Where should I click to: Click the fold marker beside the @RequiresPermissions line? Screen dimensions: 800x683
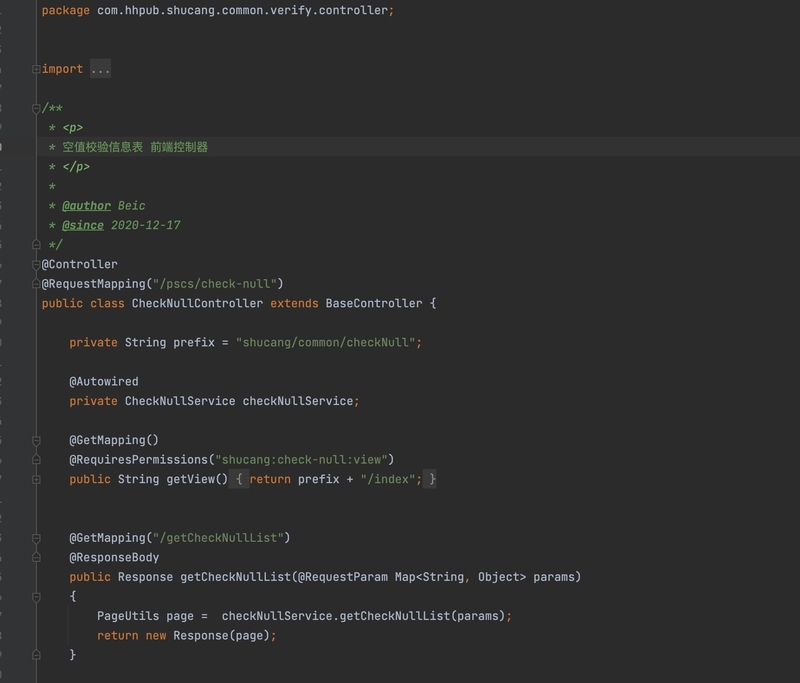click(36, 460)
